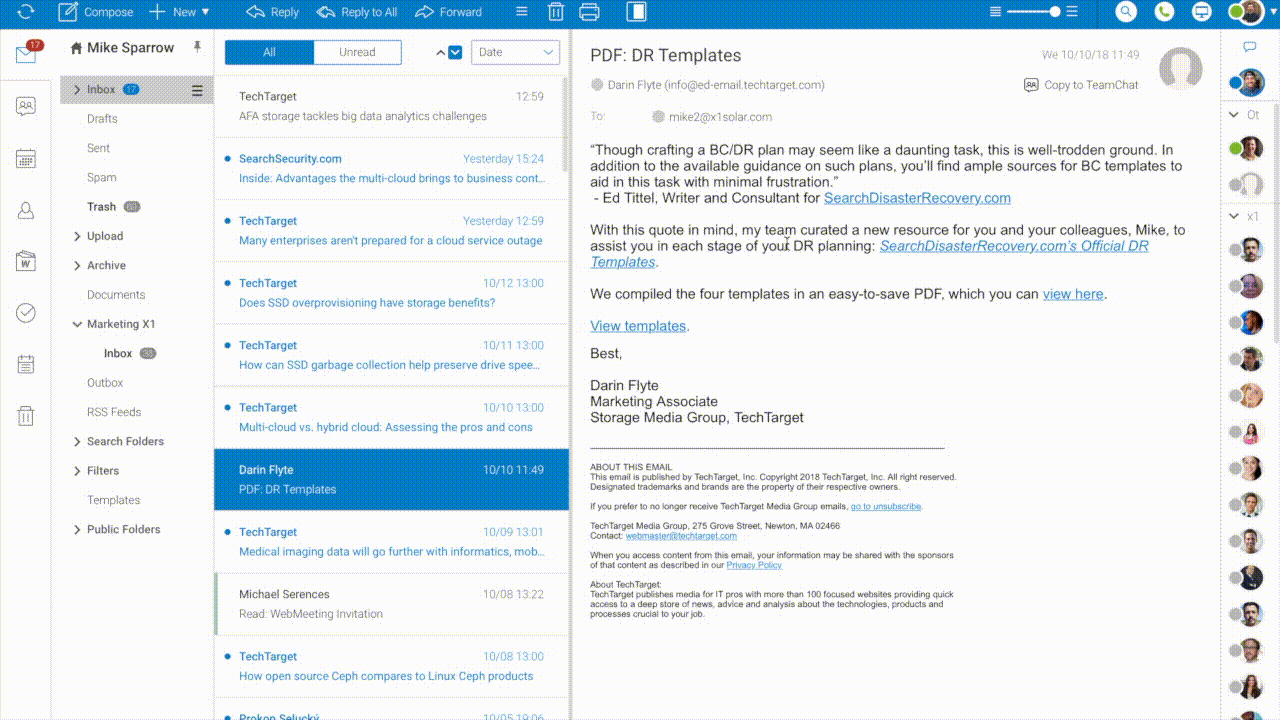
Task: Click the green phone dialer icon
Action: click(x=1164, y=12)
